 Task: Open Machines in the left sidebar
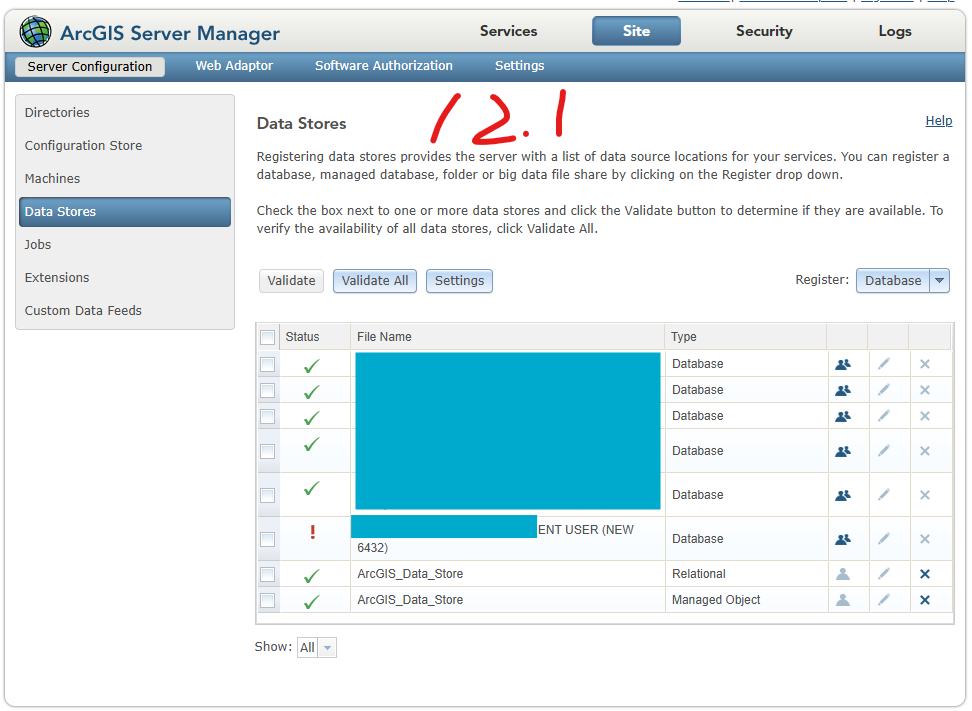52,179
